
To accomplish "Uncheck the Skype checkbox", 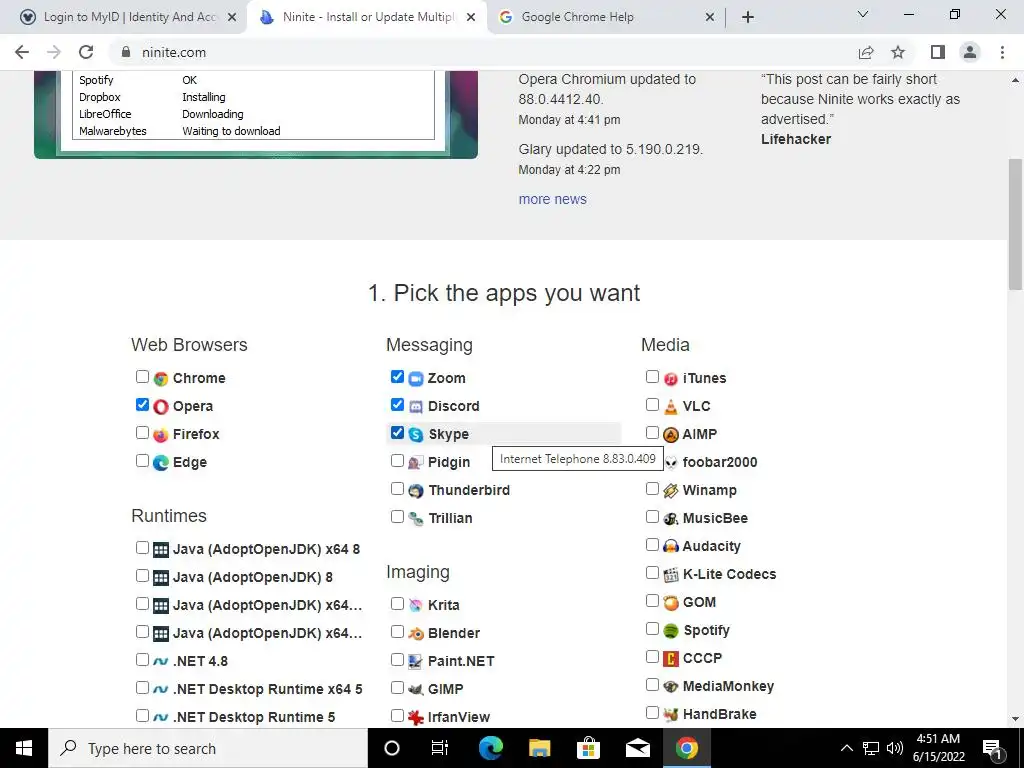I will (x=397, y=433).
